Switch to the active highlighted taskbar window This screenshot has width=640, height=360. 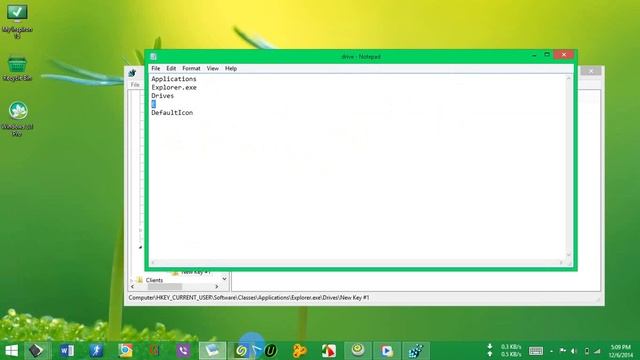(x=212, y=351)
